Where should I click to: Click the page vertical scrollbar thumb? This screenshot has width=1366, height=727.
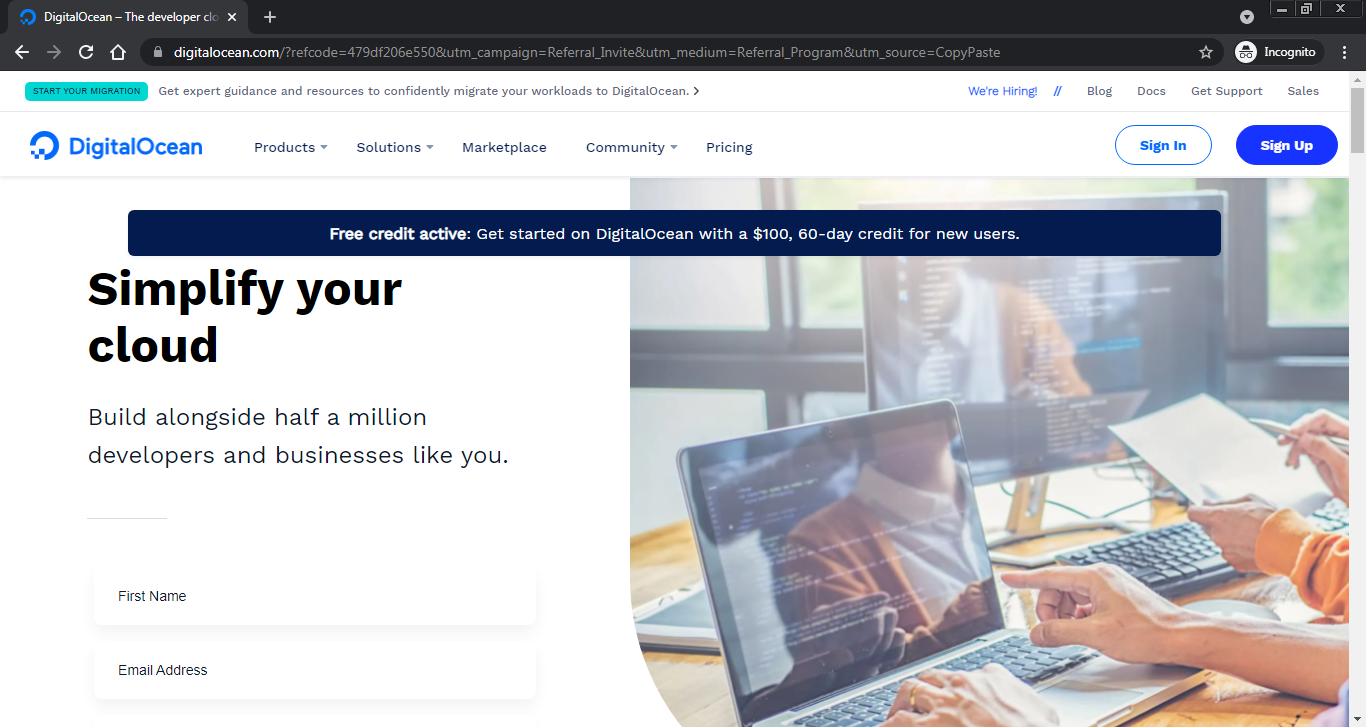(1357, 120)
